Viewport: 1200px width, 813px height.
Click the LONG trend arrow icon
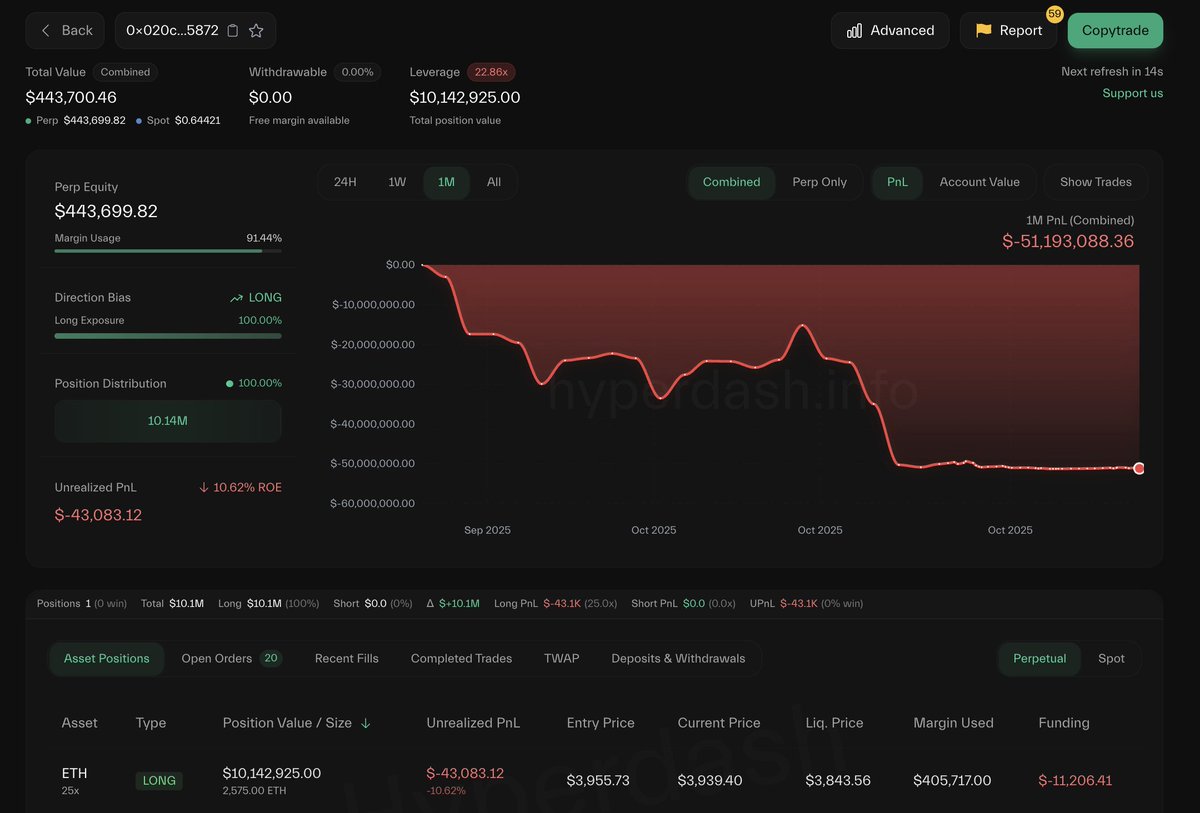click(236, 298)
